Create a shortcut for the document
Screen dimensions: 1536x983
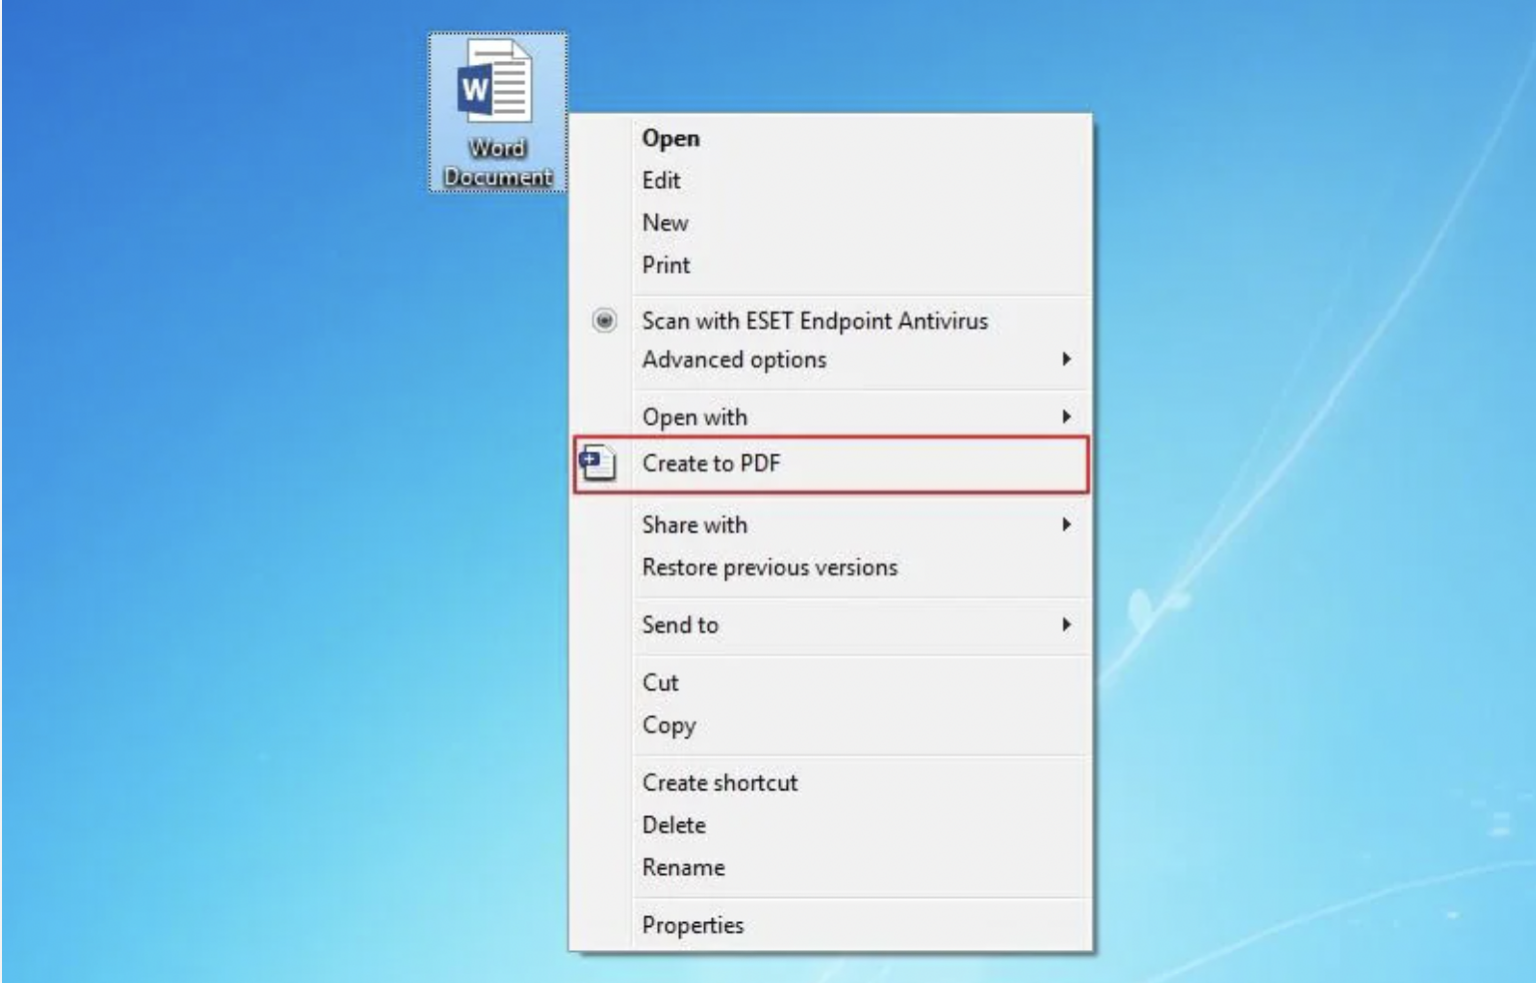720,782
